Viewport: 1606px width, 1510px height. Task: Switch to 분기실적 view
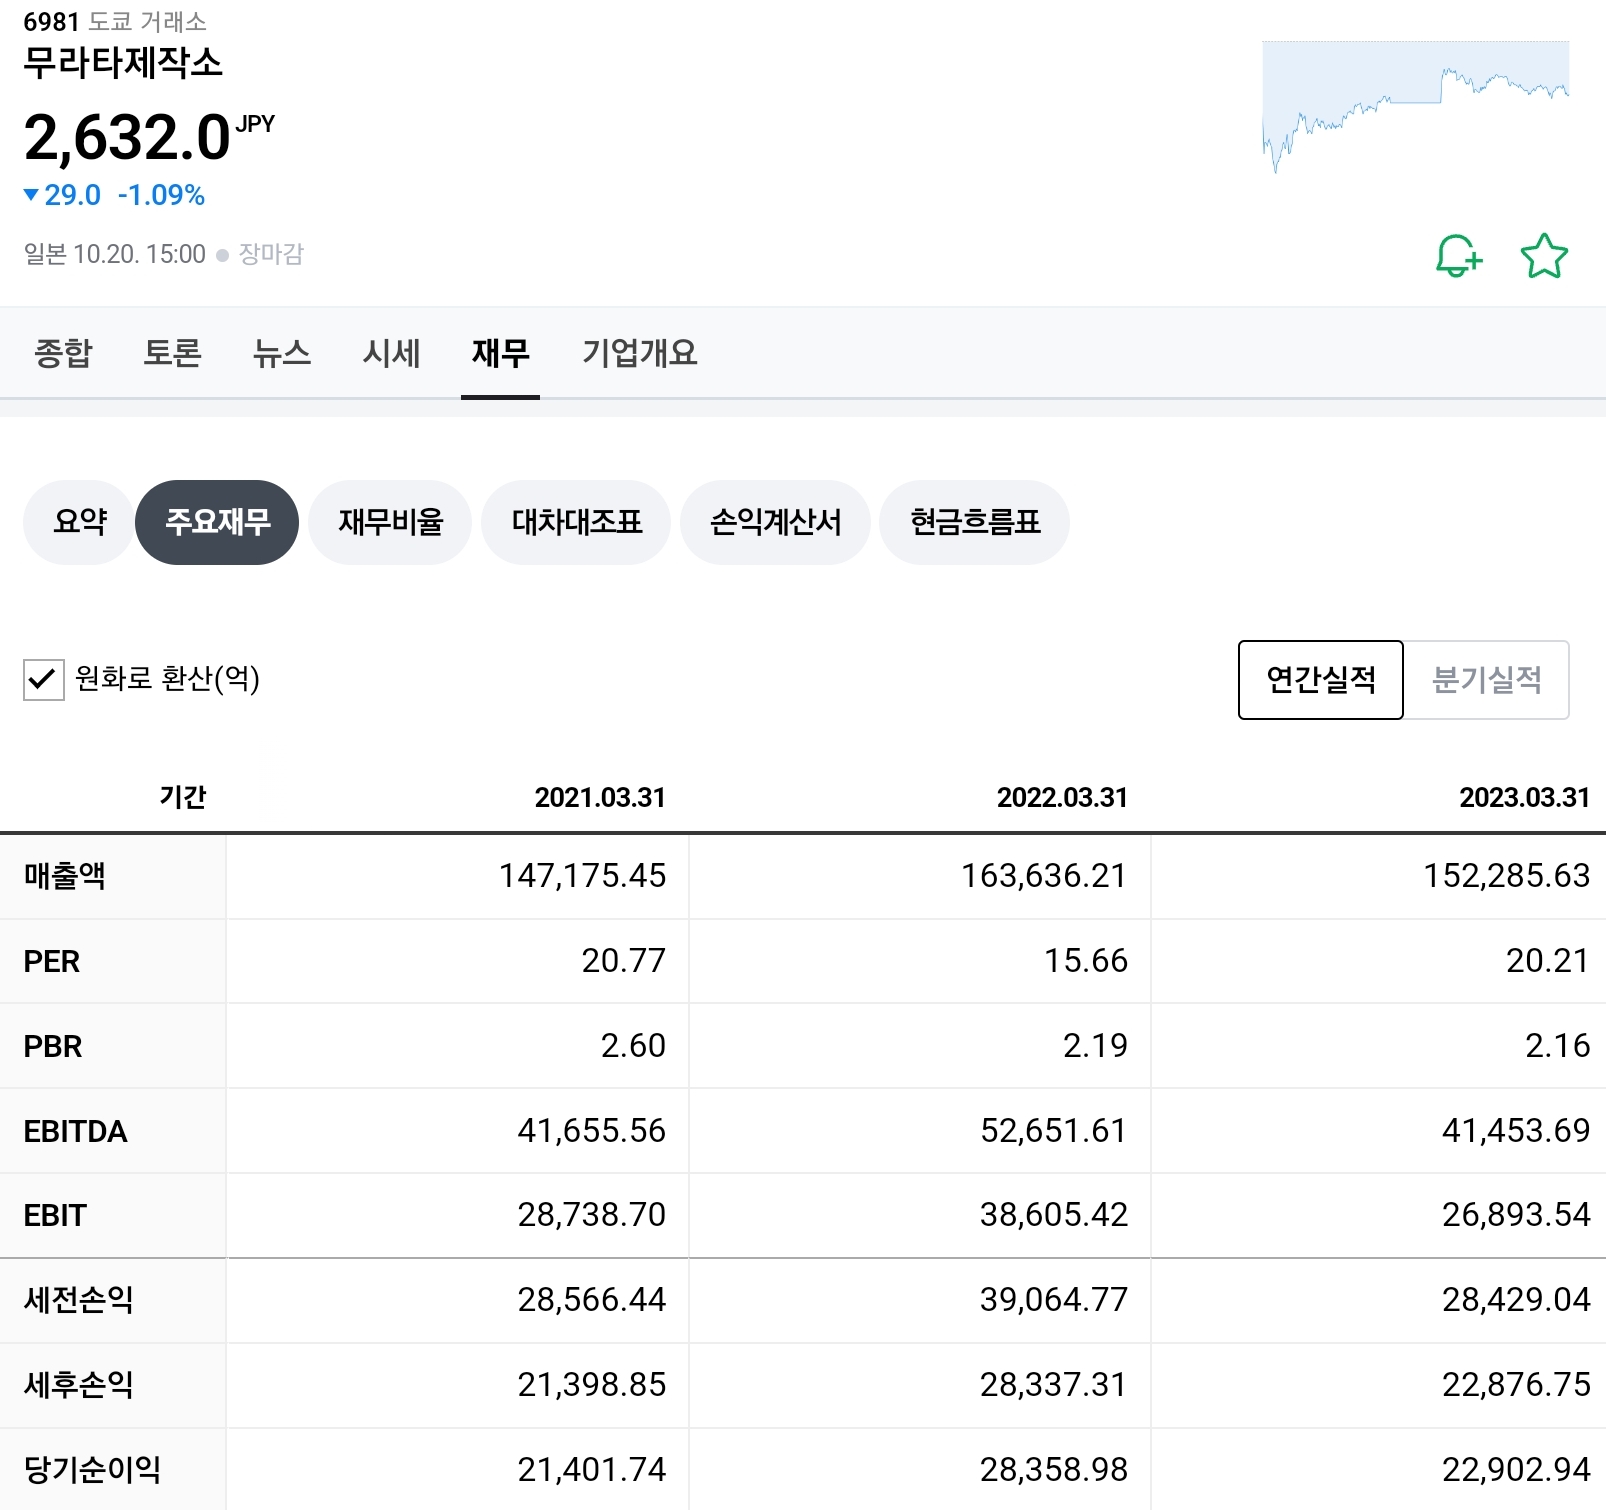(1487, 680)
